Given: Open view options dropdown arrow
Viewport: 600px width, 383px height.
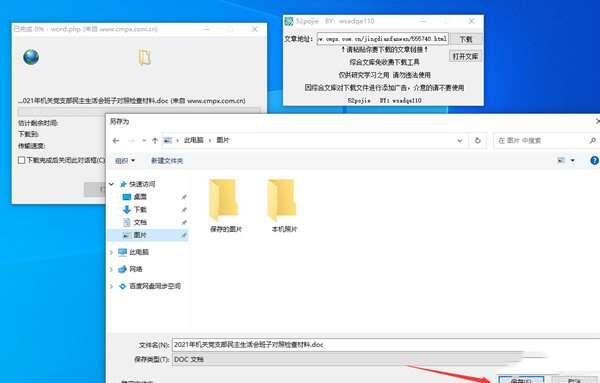Looking at the screenshot, I should 572,160.
